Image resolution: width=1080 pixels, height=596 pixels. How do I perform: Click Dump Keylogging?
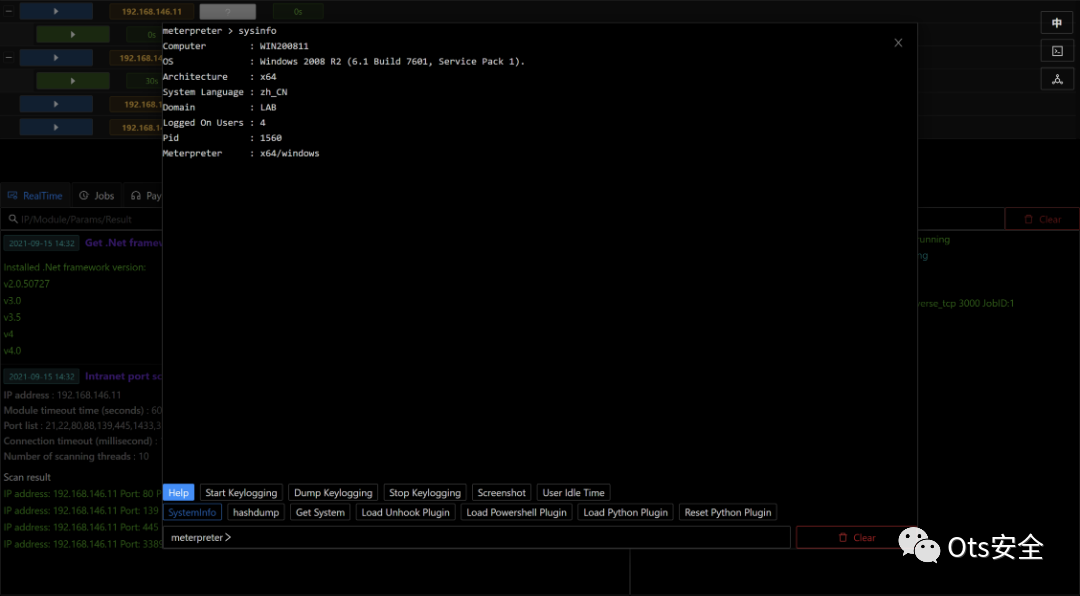click(333, 493)
